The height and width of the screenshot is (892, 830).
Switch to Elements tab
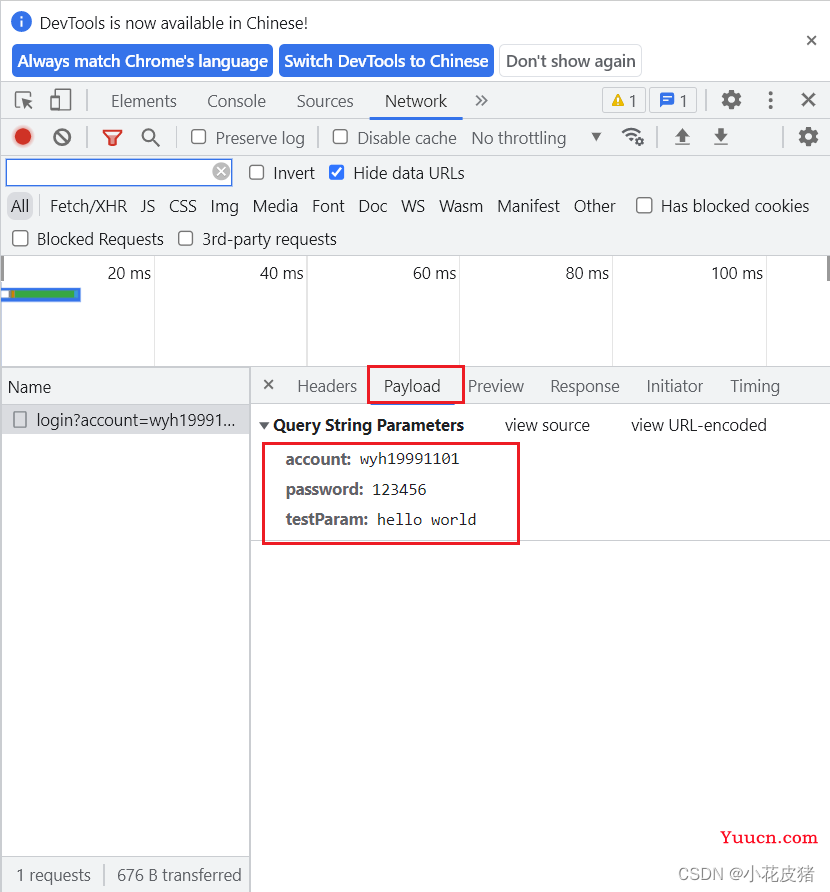click(144, 101)
